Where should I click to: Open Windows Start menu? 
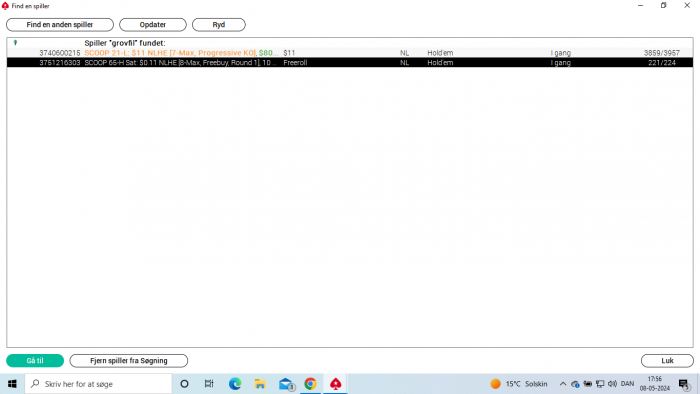click(x=12, y=384)
